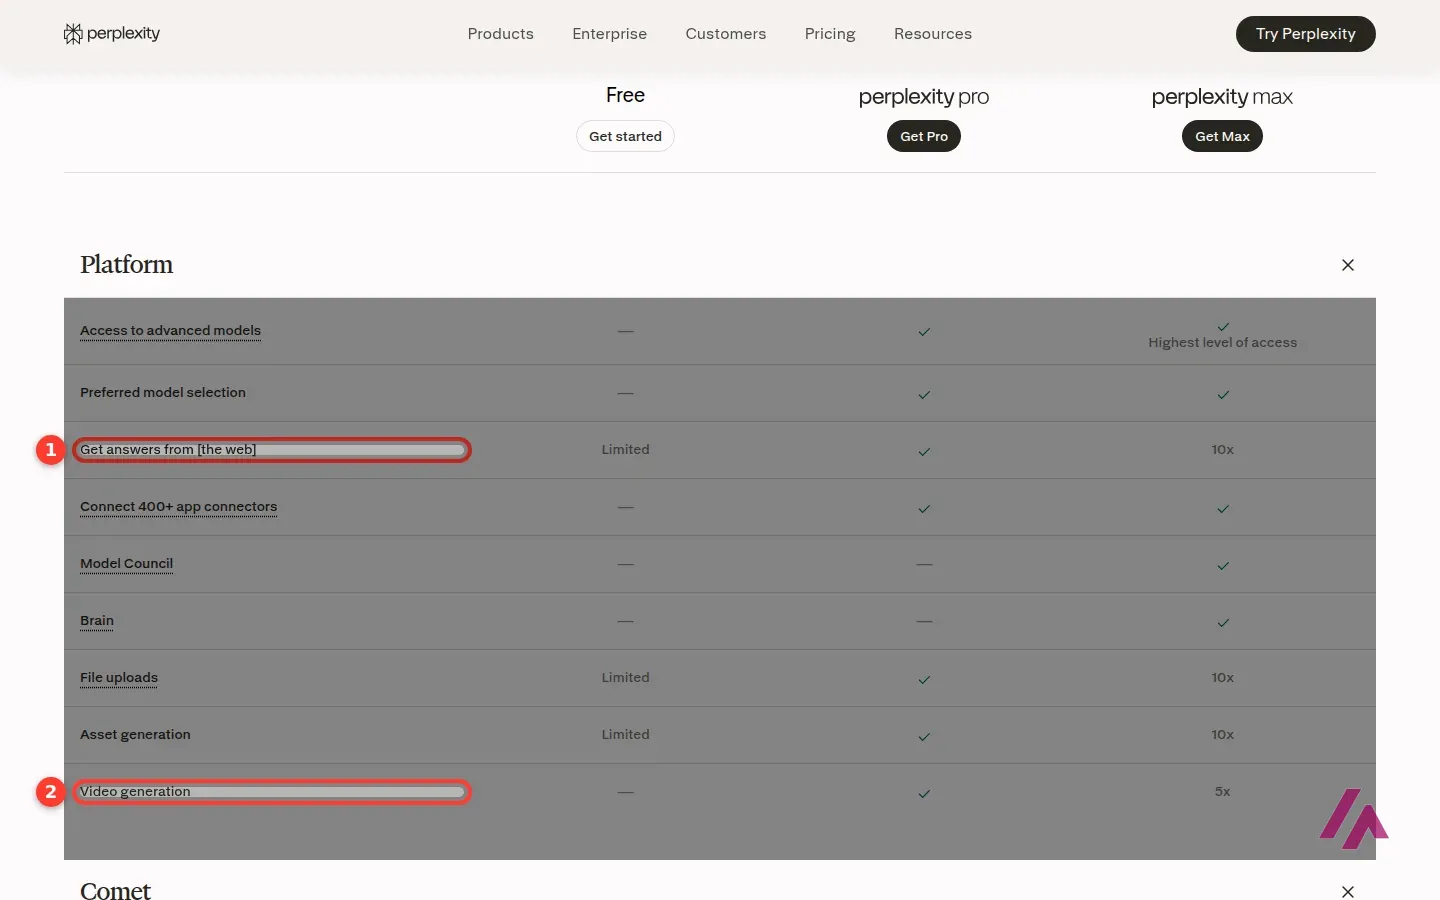
Task: Open the Enterprise menu
Action: 609,34
